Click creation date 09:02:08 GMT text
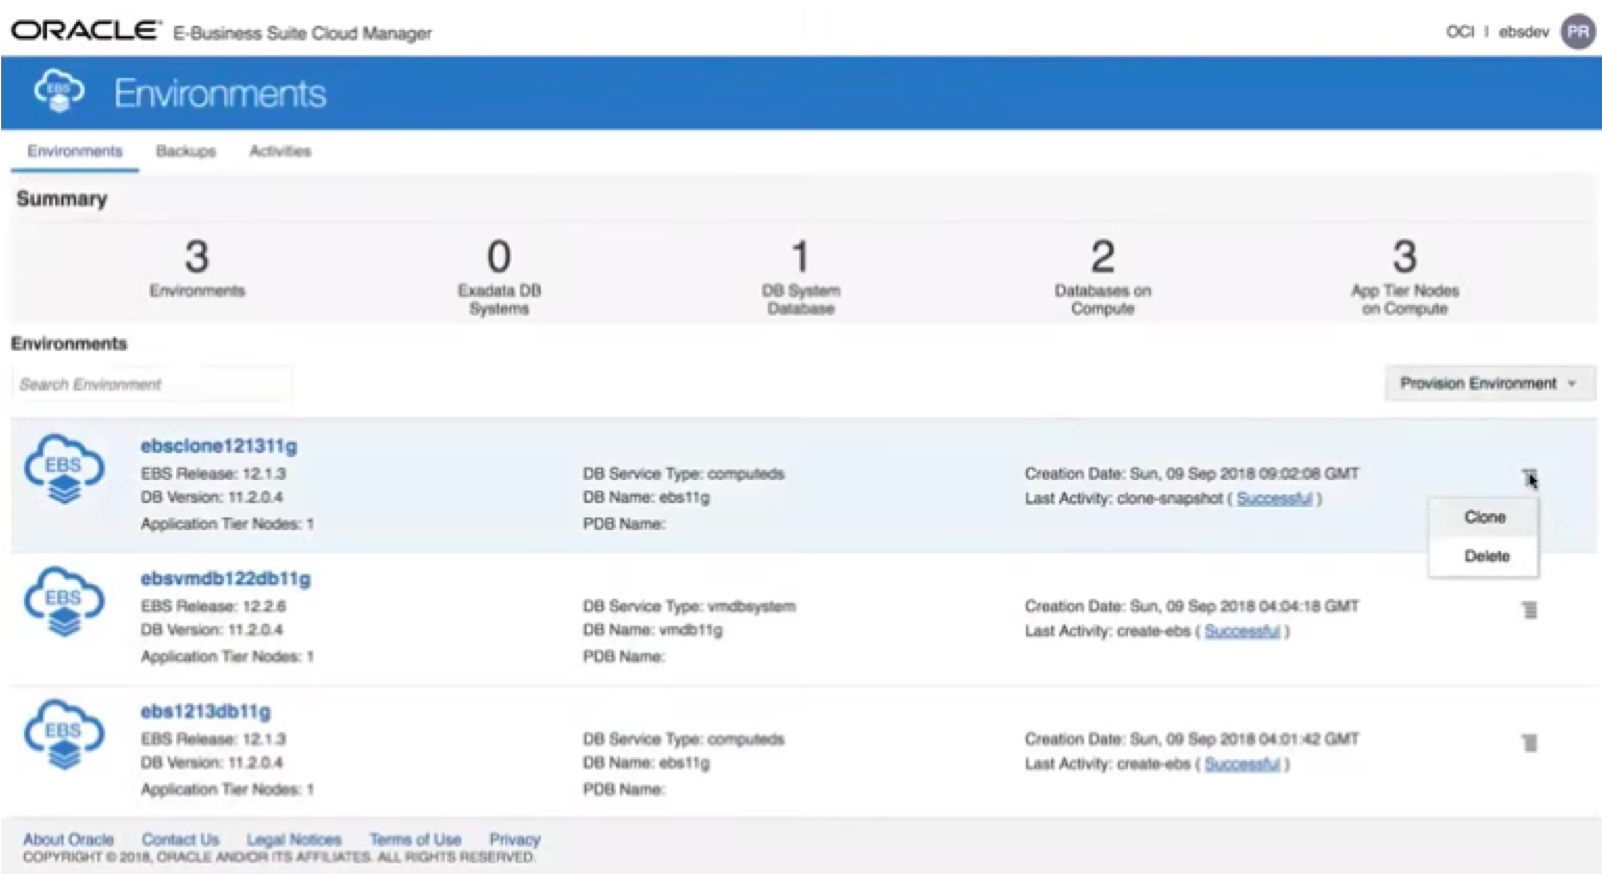This screenshot has height=874, width=1602. click(x=1192, y=473)
